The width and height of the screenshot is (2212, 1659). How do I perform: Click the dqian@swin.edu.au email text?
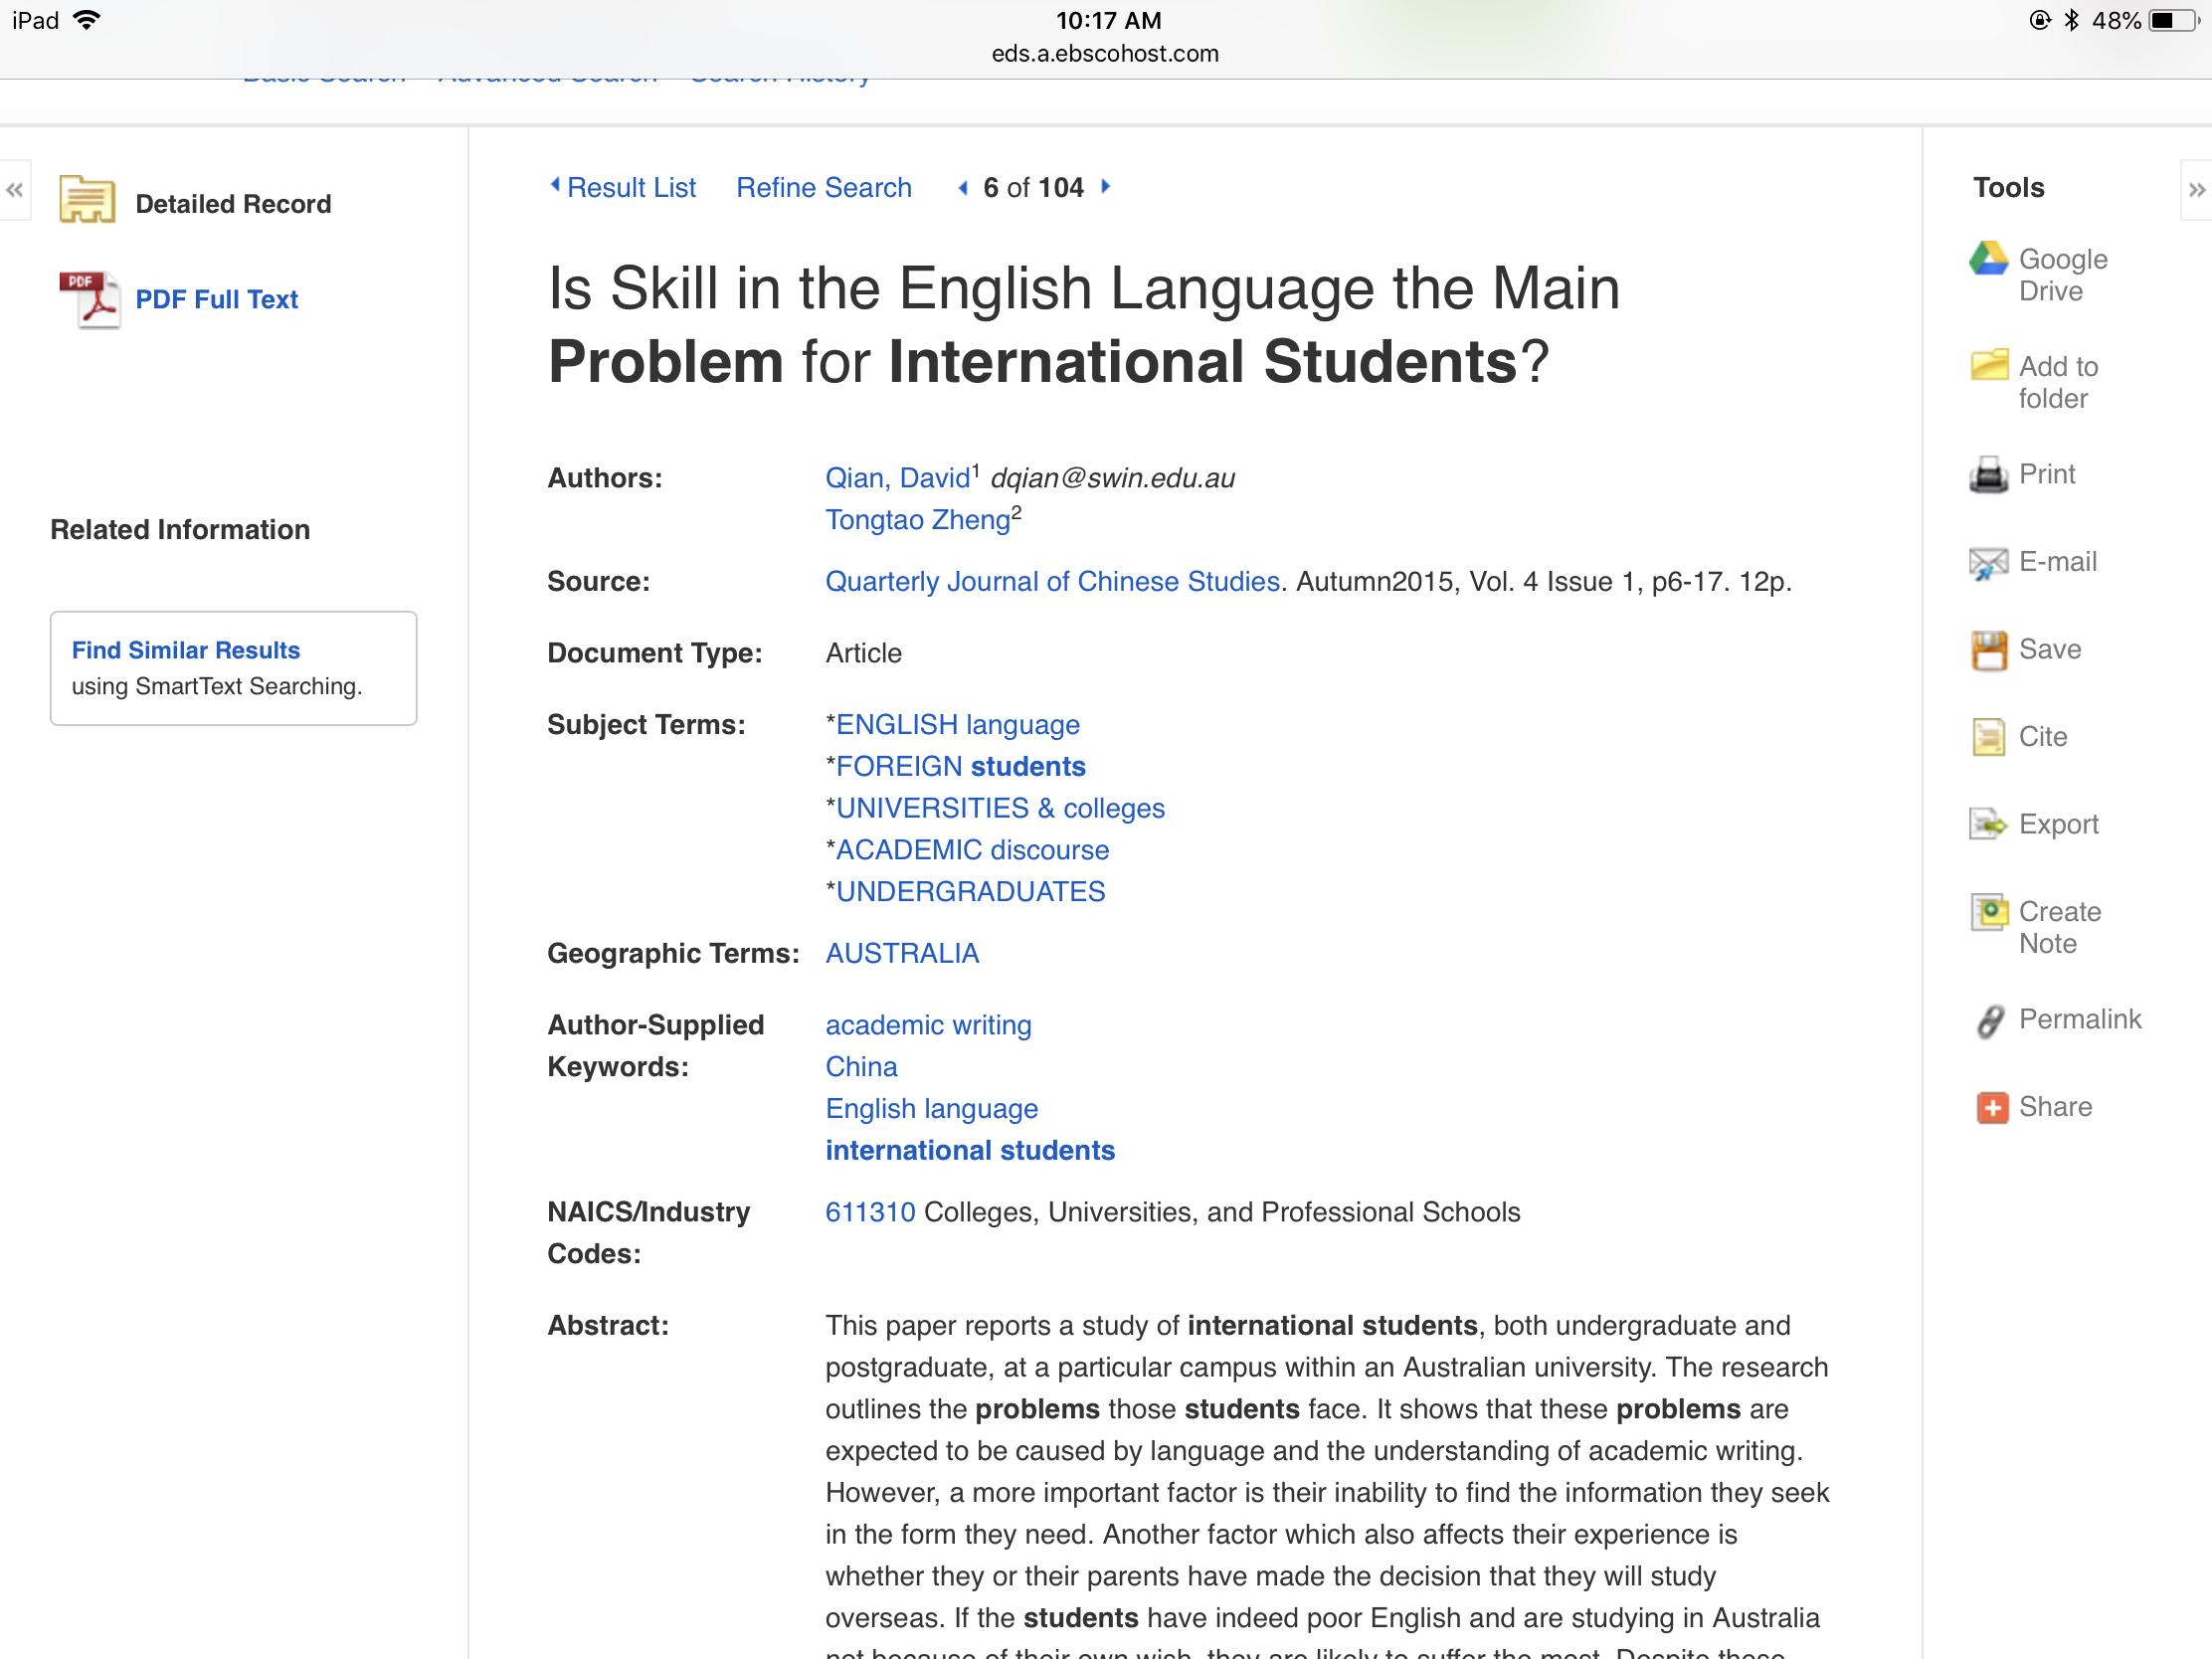tap(1112, 478)
